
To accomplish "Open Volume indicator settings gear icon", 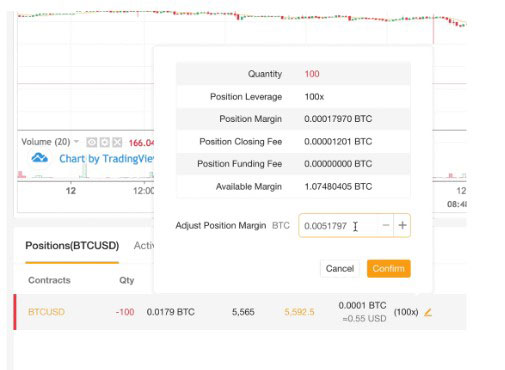I will click(105, 142).
